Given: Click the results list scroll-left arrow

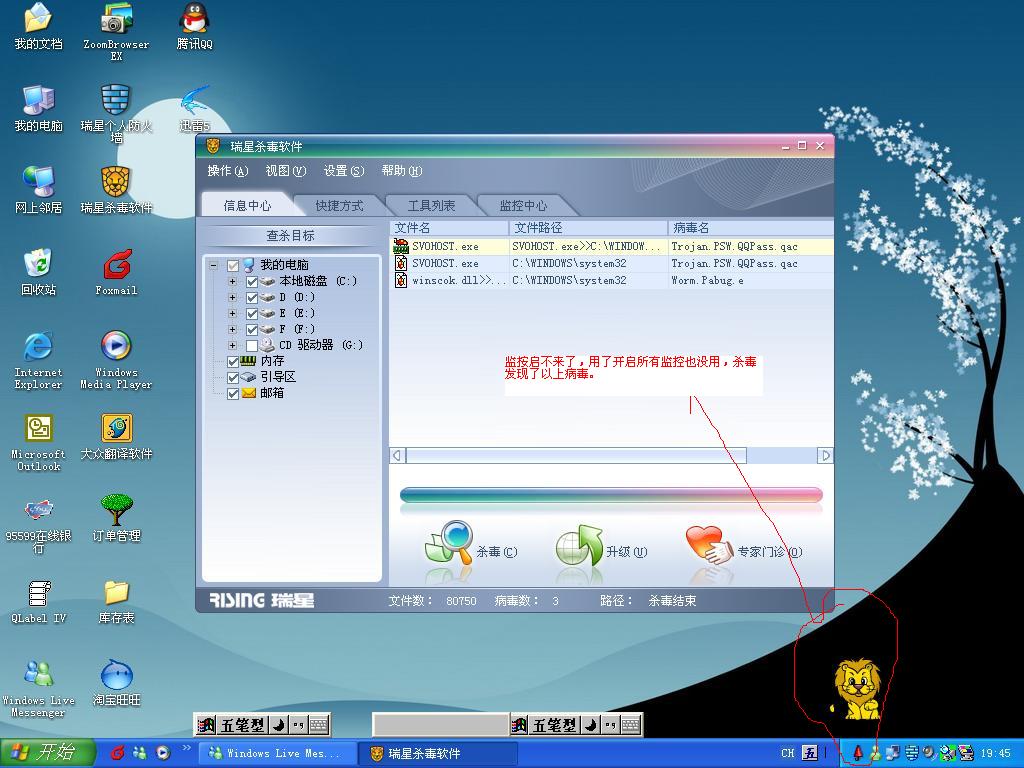Looking at the screenshot, I should [397, 455].
